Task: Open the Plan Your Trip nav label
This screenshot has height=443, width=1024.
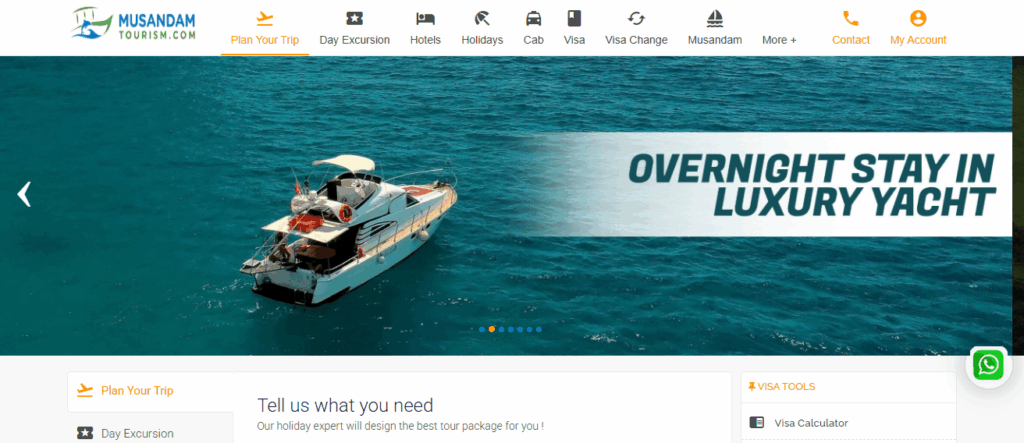Action: tap(264, 40)
